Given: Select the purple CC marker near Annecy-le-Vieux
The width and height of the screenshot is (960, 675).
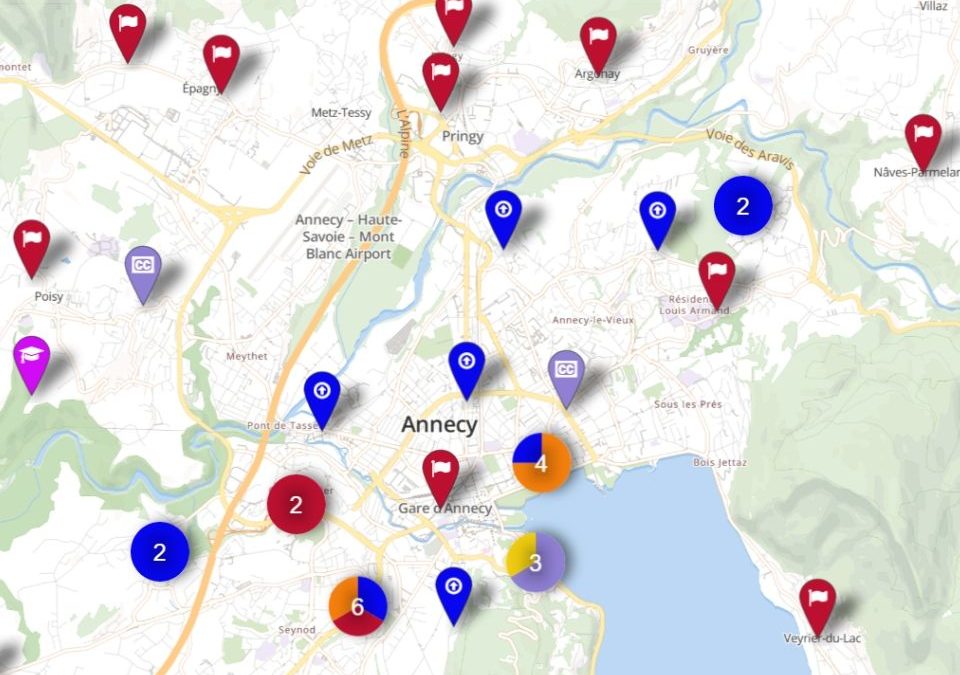Looking at the screenshot, I should pos(566,374).
